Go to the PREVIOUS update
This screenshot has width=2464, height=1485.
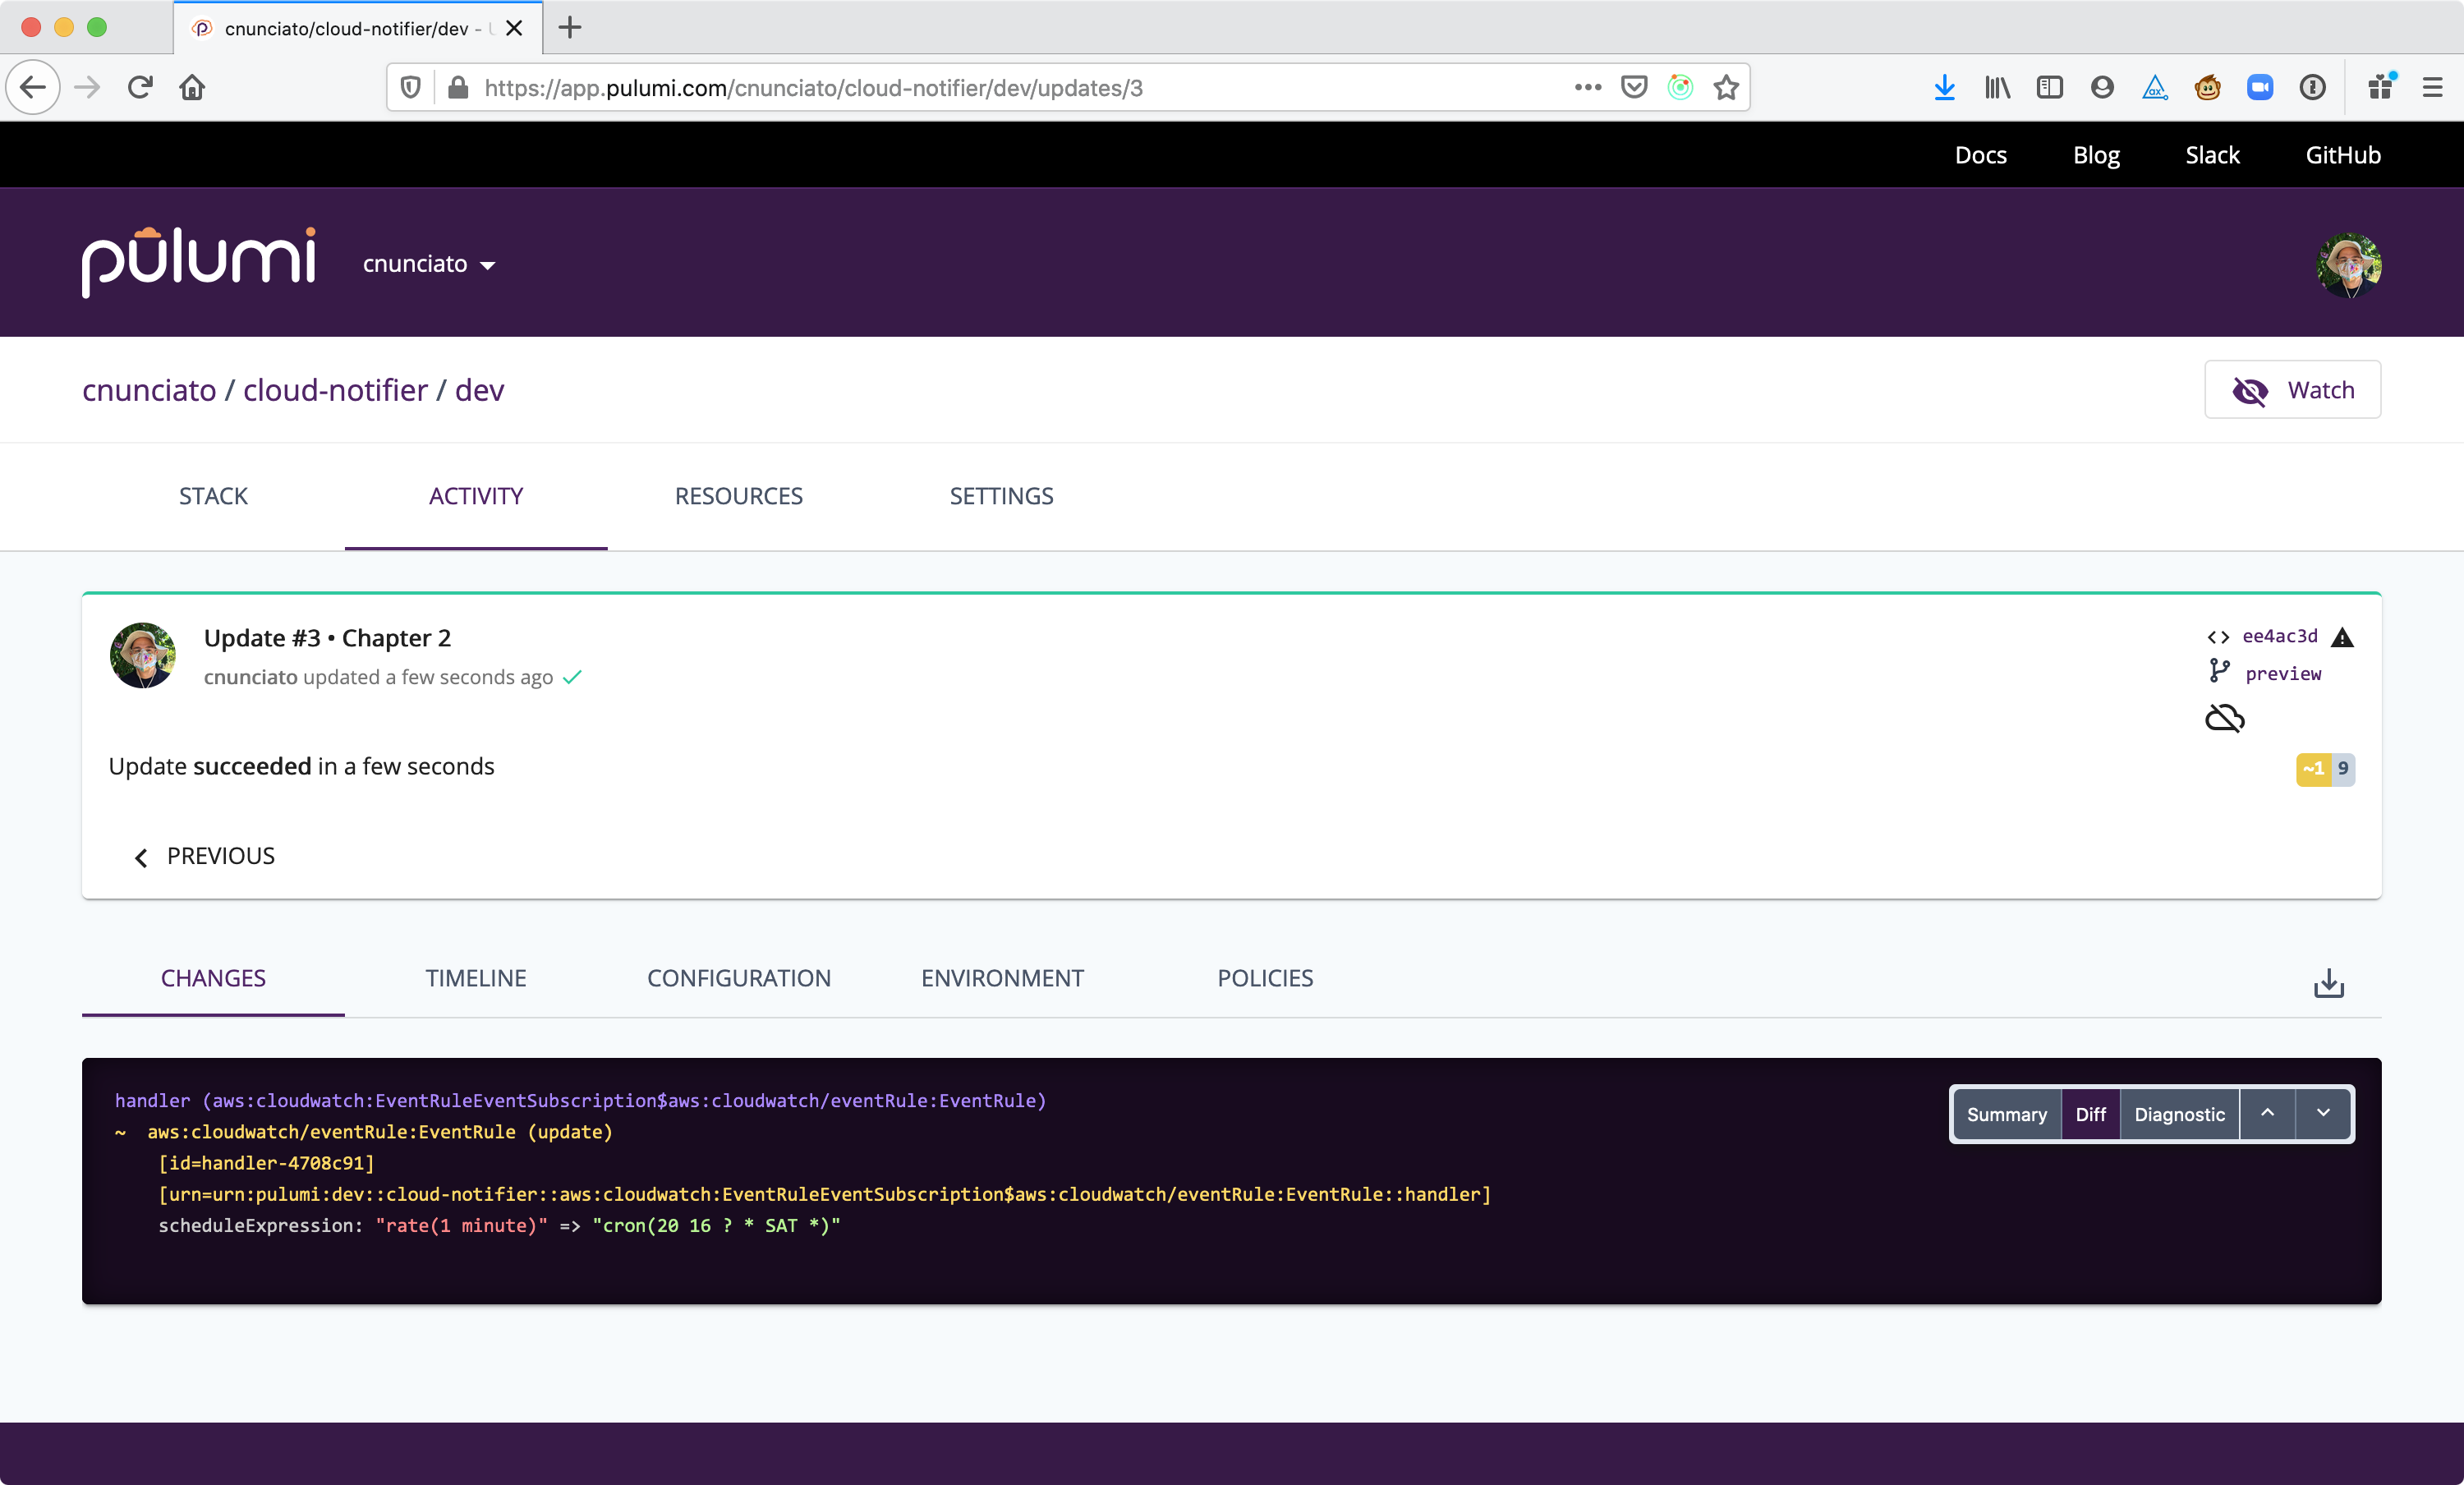(204, 856)
